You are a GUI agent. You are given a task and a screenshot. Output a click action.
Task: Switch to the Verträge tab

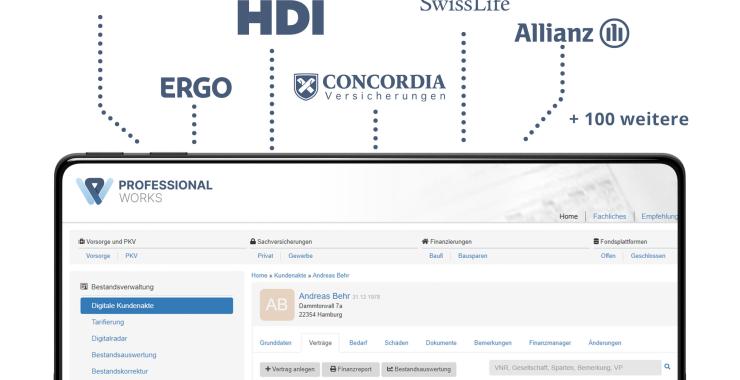[x=320, y=343]
